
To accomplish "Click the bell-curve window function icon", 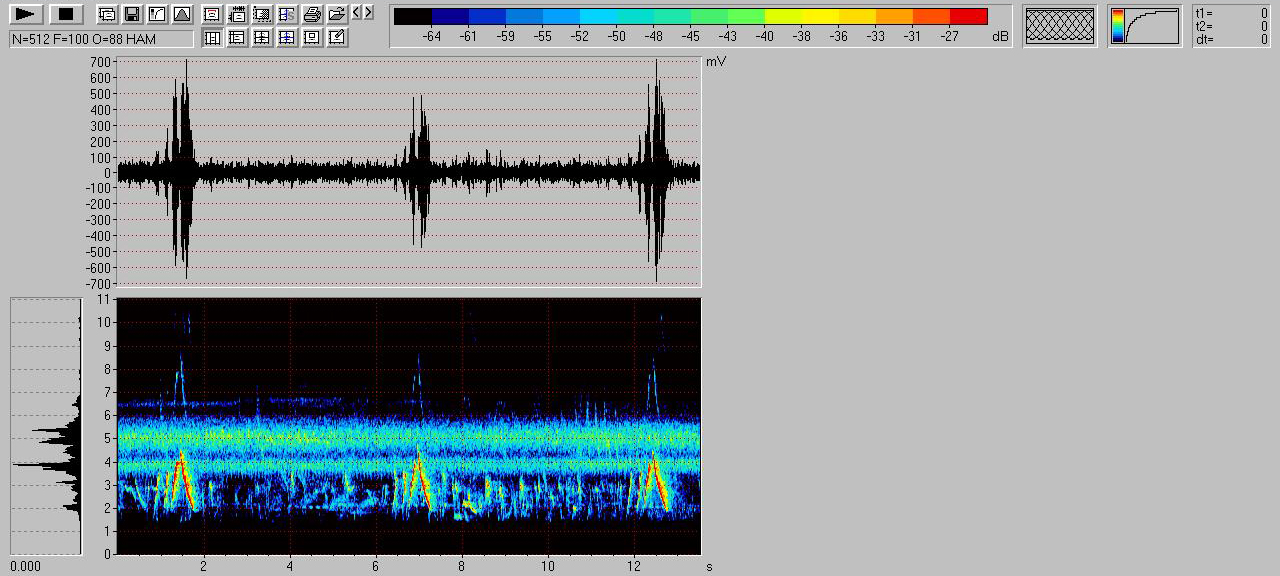I will [x=181, y=14].
